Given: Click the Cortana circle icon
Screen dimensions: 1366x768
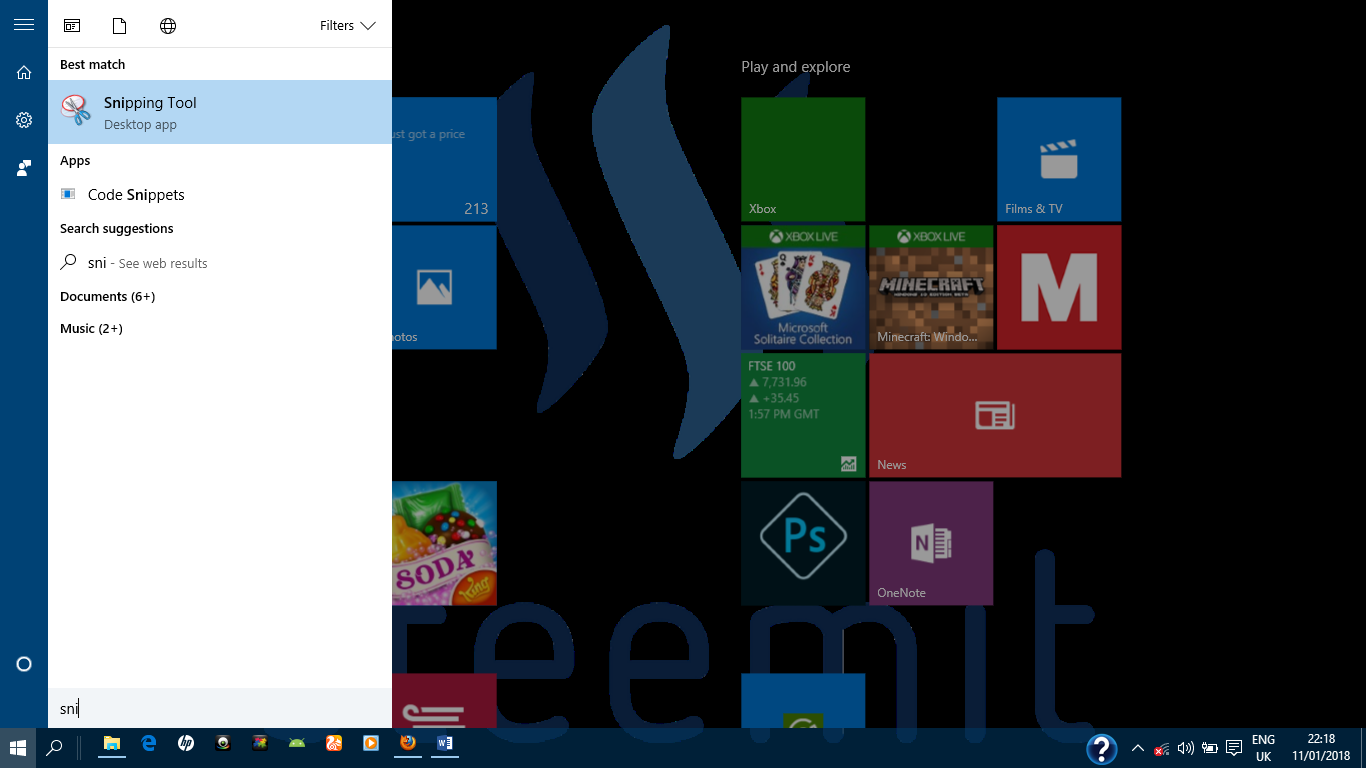Looking at the screenshot, I should click(24, 664).
